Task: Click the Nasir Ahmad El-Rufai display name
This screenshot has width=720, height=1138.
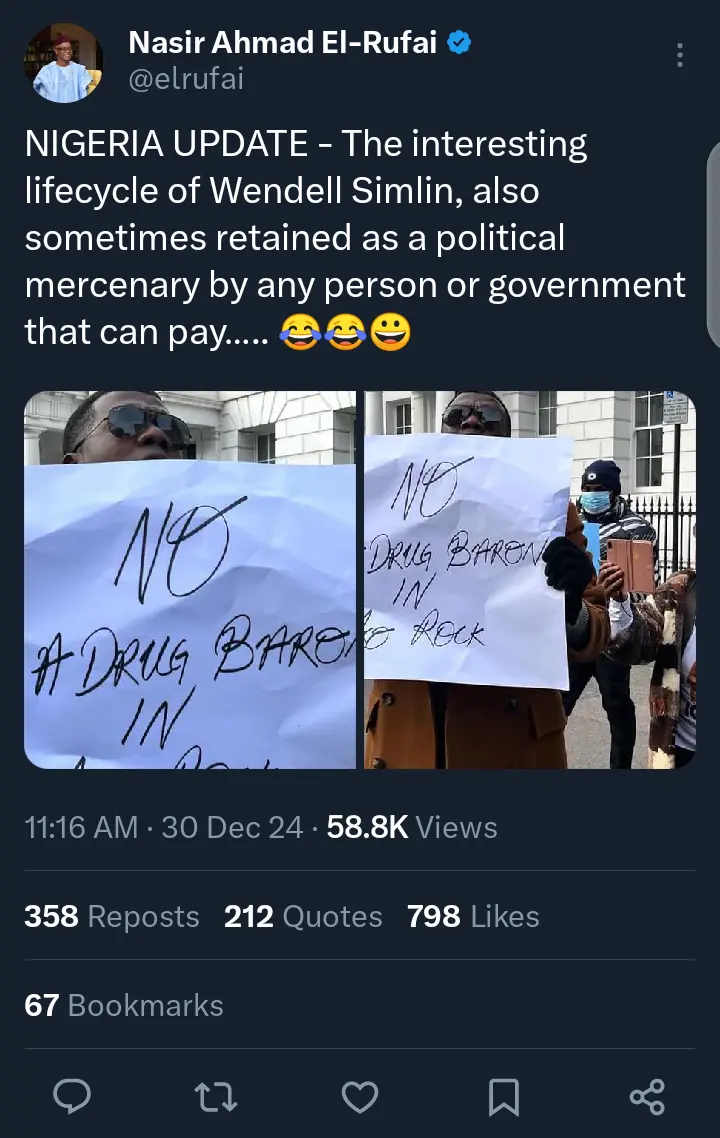Action: pos(282,42)
